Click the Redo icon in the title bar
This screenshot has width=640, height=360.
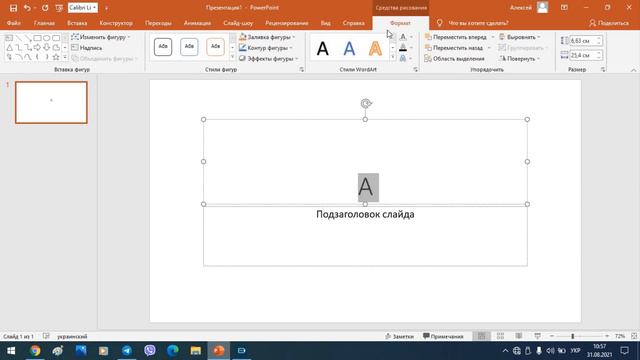click(x=45, y=8)
